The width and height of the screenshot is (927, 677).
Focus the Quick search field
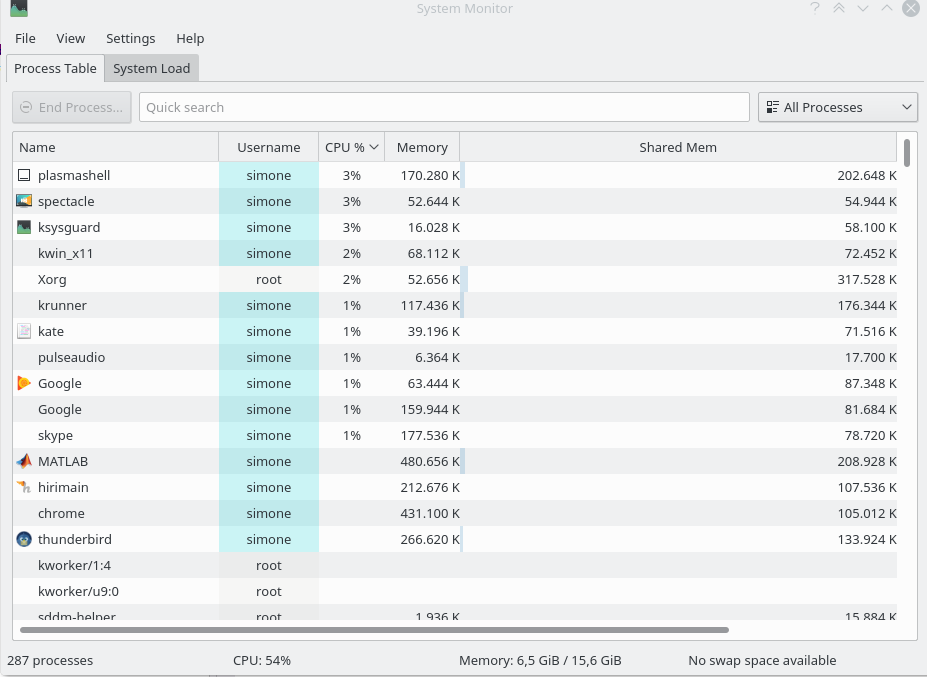pos(444,107)
